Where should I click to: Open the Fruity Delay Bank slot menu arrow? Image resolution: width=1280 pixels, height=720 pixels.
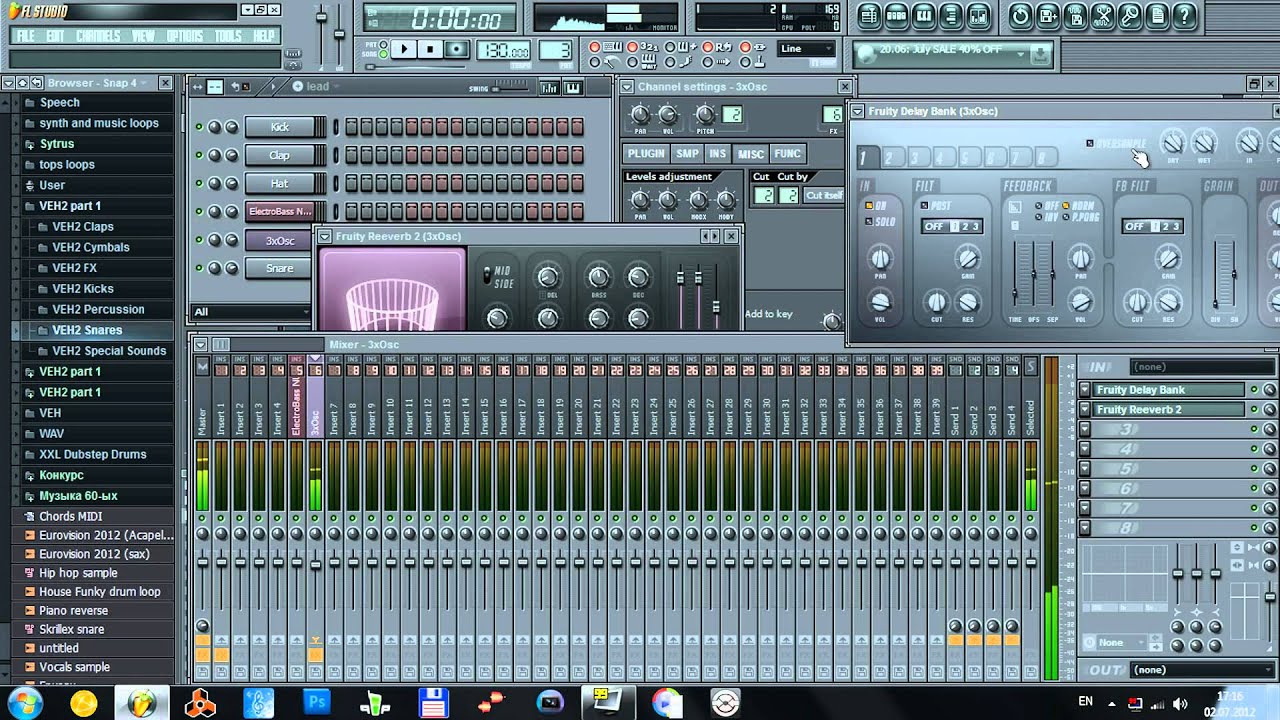(x=1085, y=390)
